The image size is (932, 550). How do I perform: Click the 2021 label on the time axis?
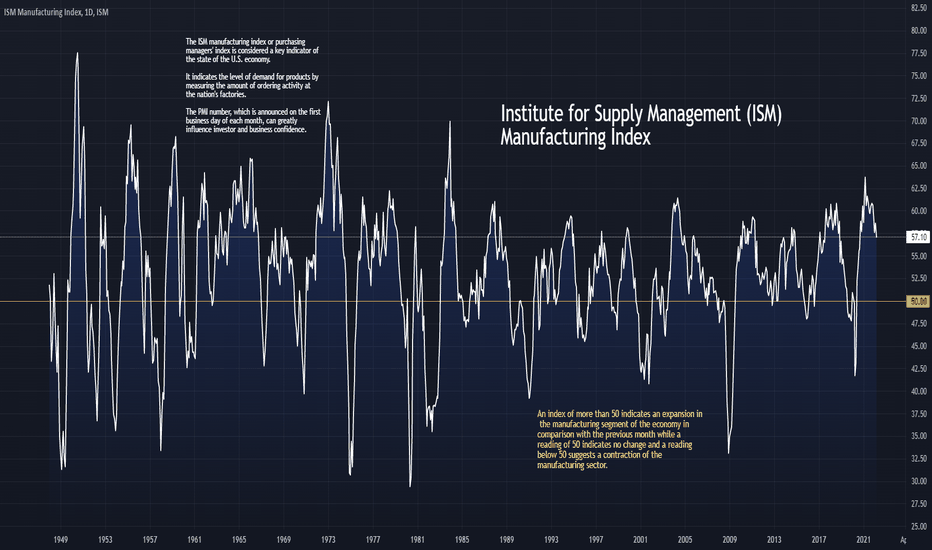point(863,540)
